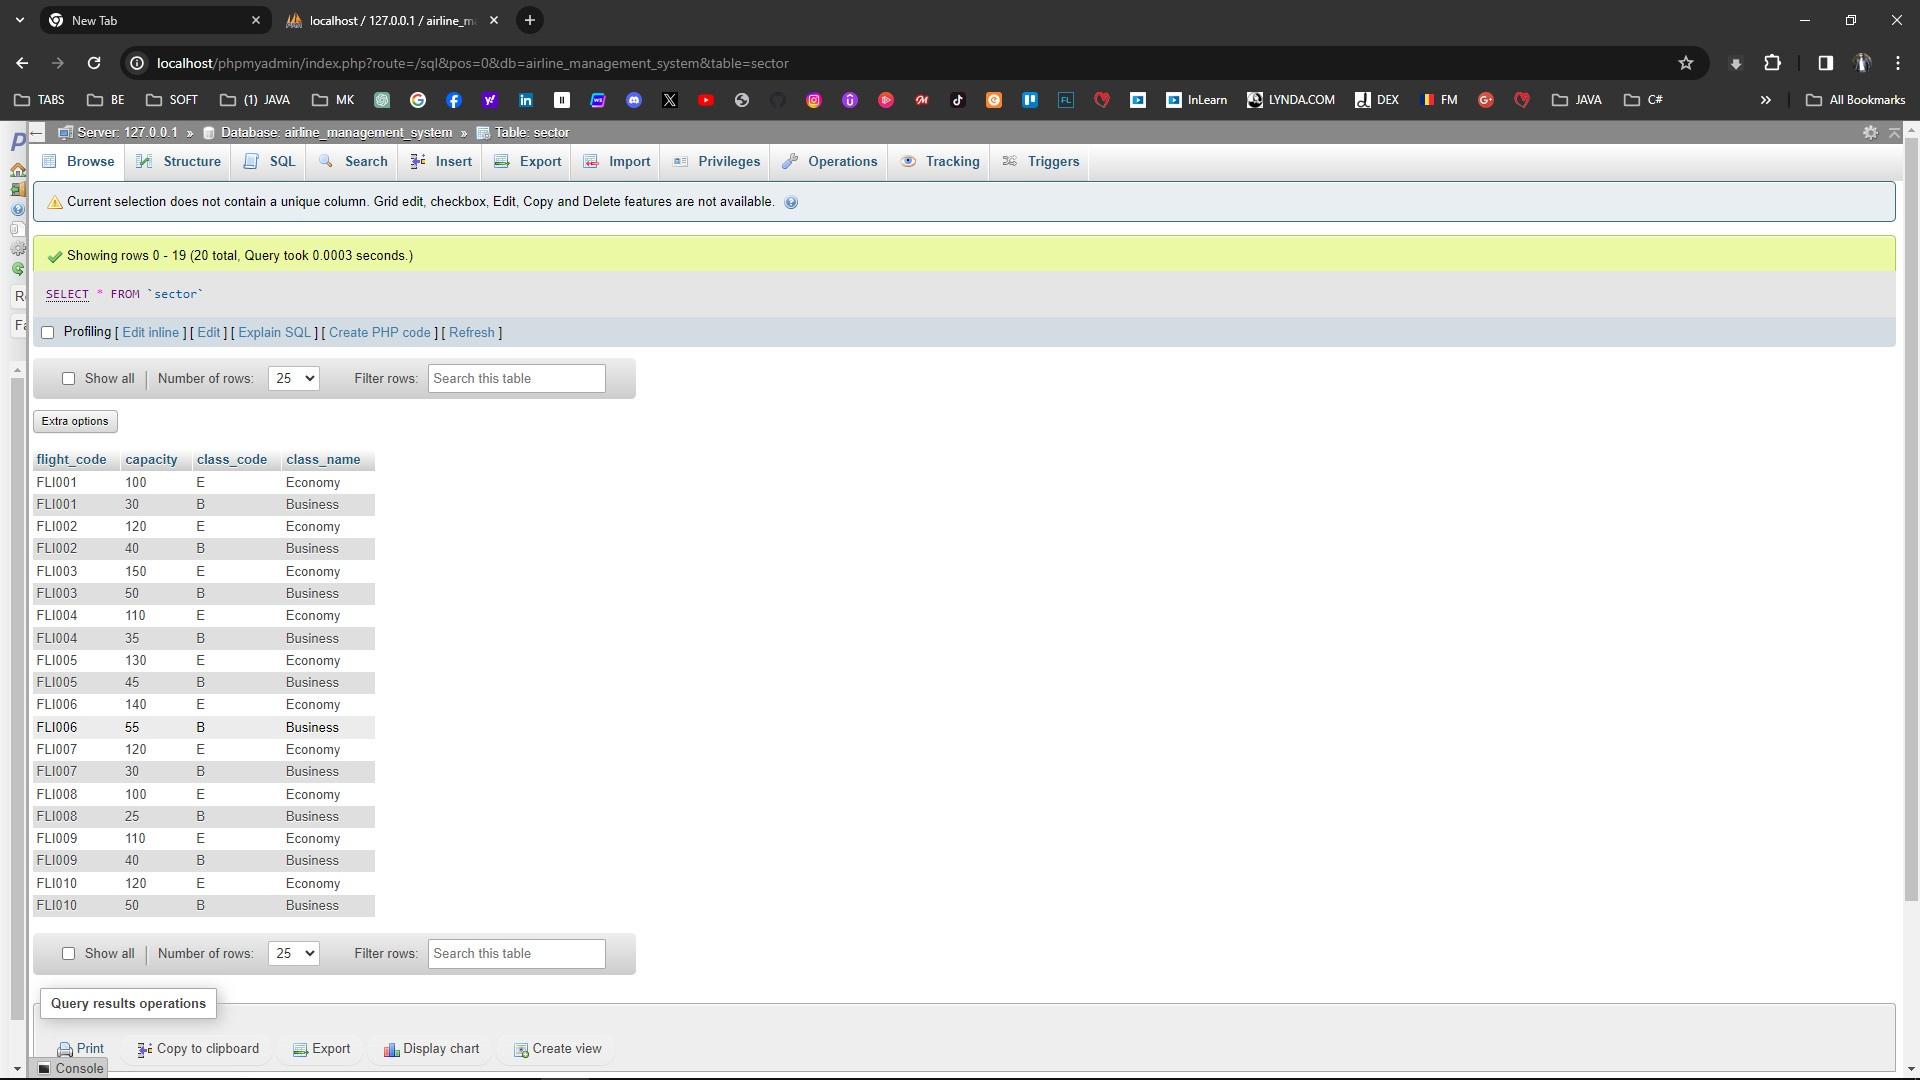1920x1080 pixels.
Task: Click the Print icon in query results operations
Action: pos(65,1050)
